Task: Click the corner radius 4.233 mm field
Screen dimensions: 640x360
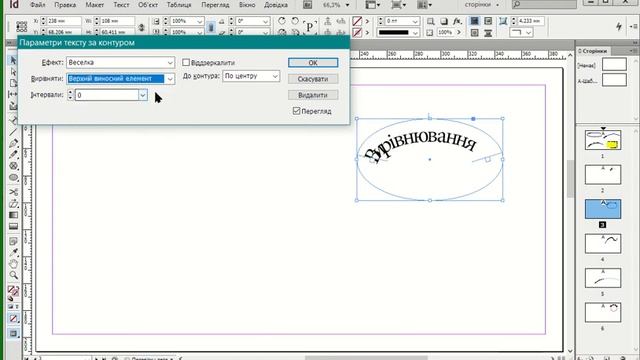Action: [x=531, y=21]
